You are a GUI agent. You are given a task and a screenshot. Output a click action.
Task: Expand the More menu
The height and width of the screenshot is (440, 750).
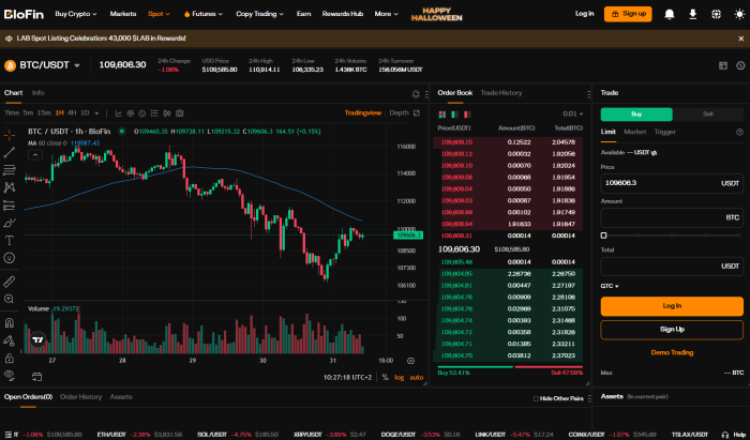[386, 14]
